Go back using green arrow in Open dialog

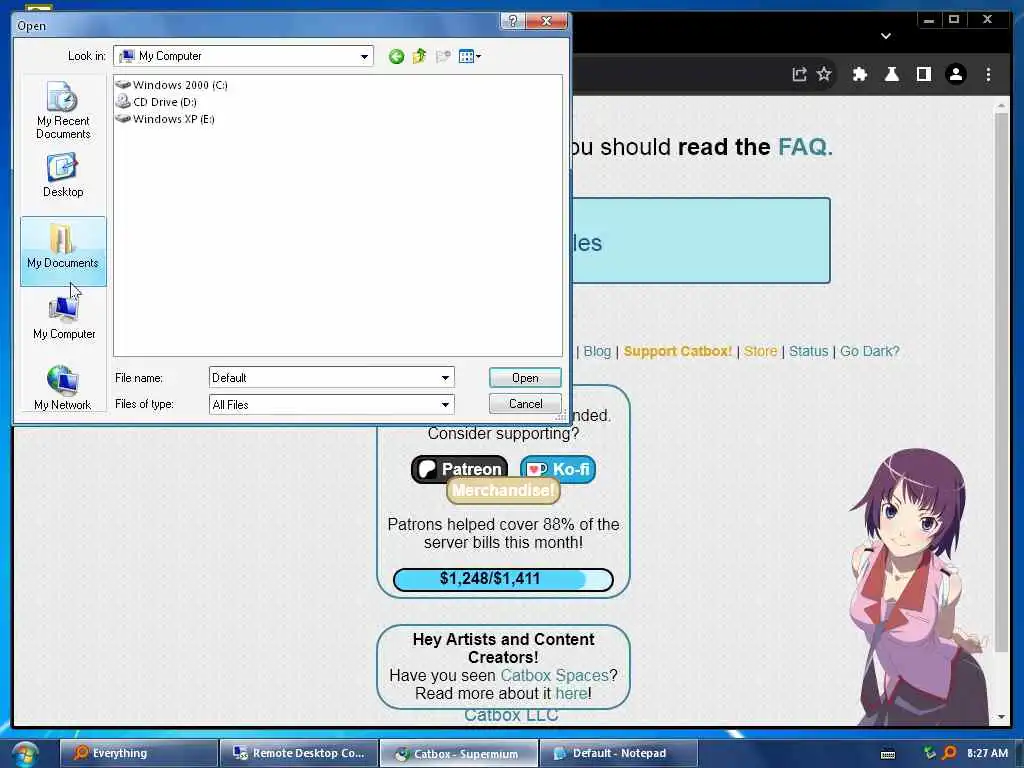[396, 57]
